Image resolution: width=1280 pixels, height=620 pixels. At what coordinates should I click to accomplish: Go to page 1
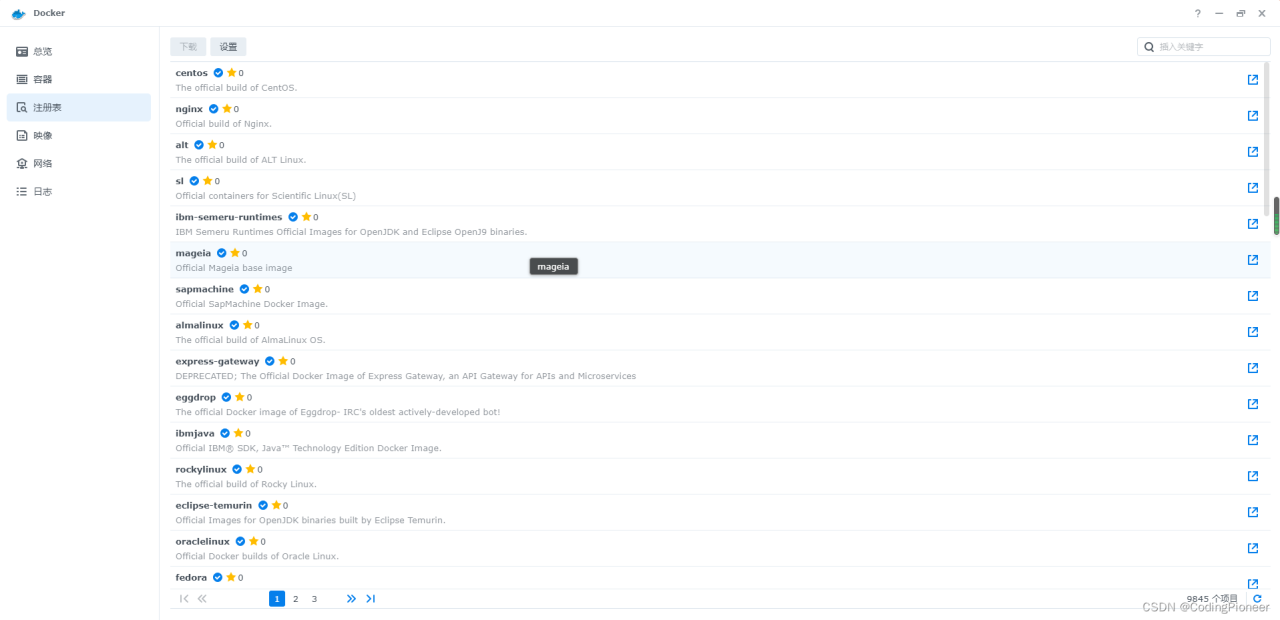coord(277,599)
